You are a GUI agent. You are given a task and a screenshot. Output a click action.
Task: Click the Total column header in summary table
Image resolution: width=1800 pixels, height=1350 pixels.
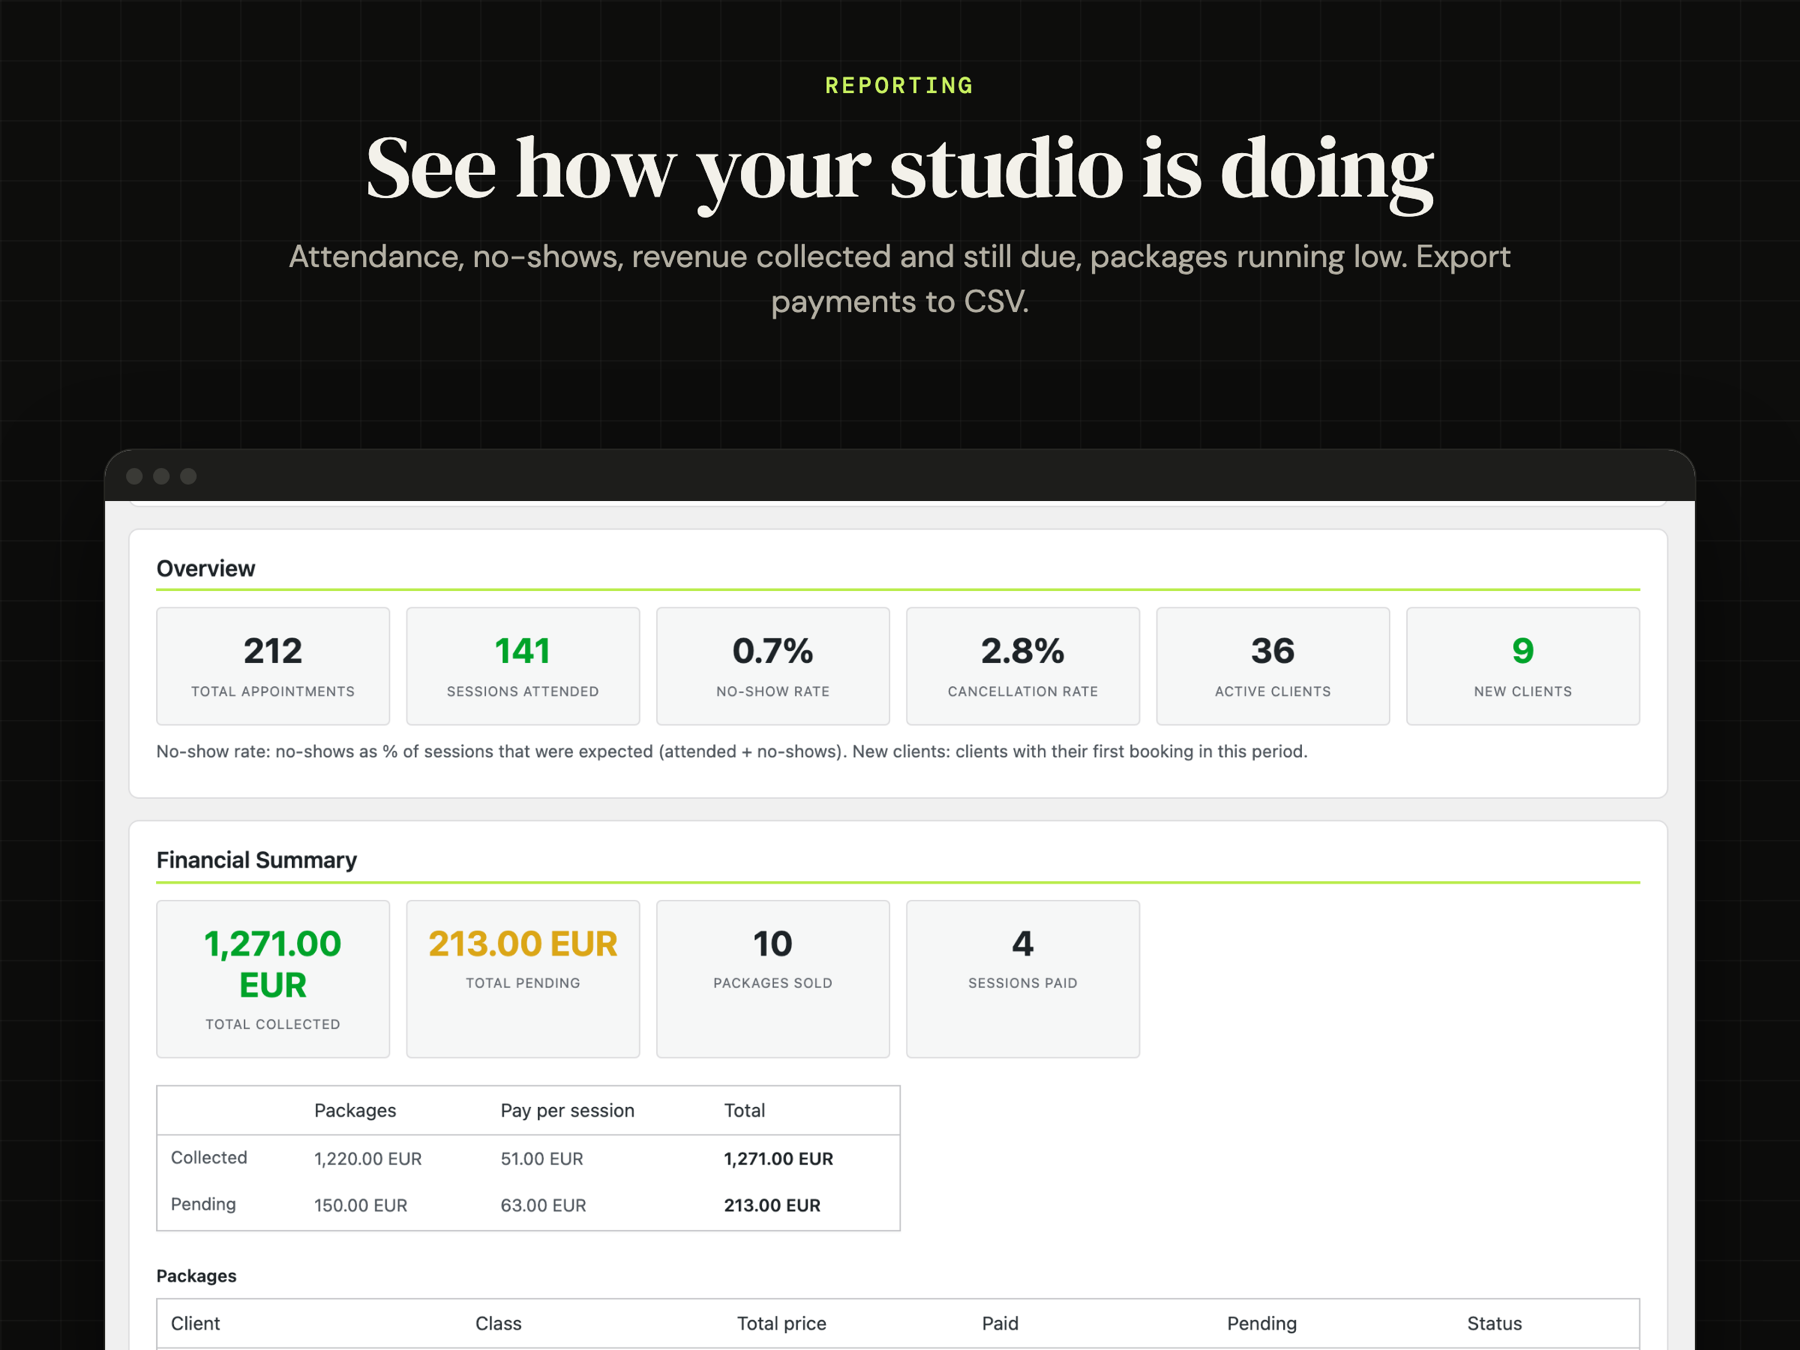coord(744,1111)
